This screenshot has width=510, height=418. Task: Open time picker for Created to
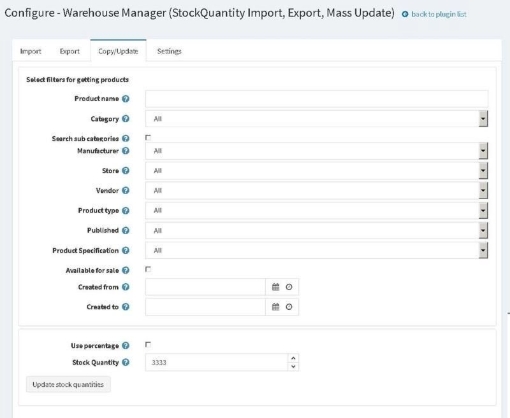(289, 307)
